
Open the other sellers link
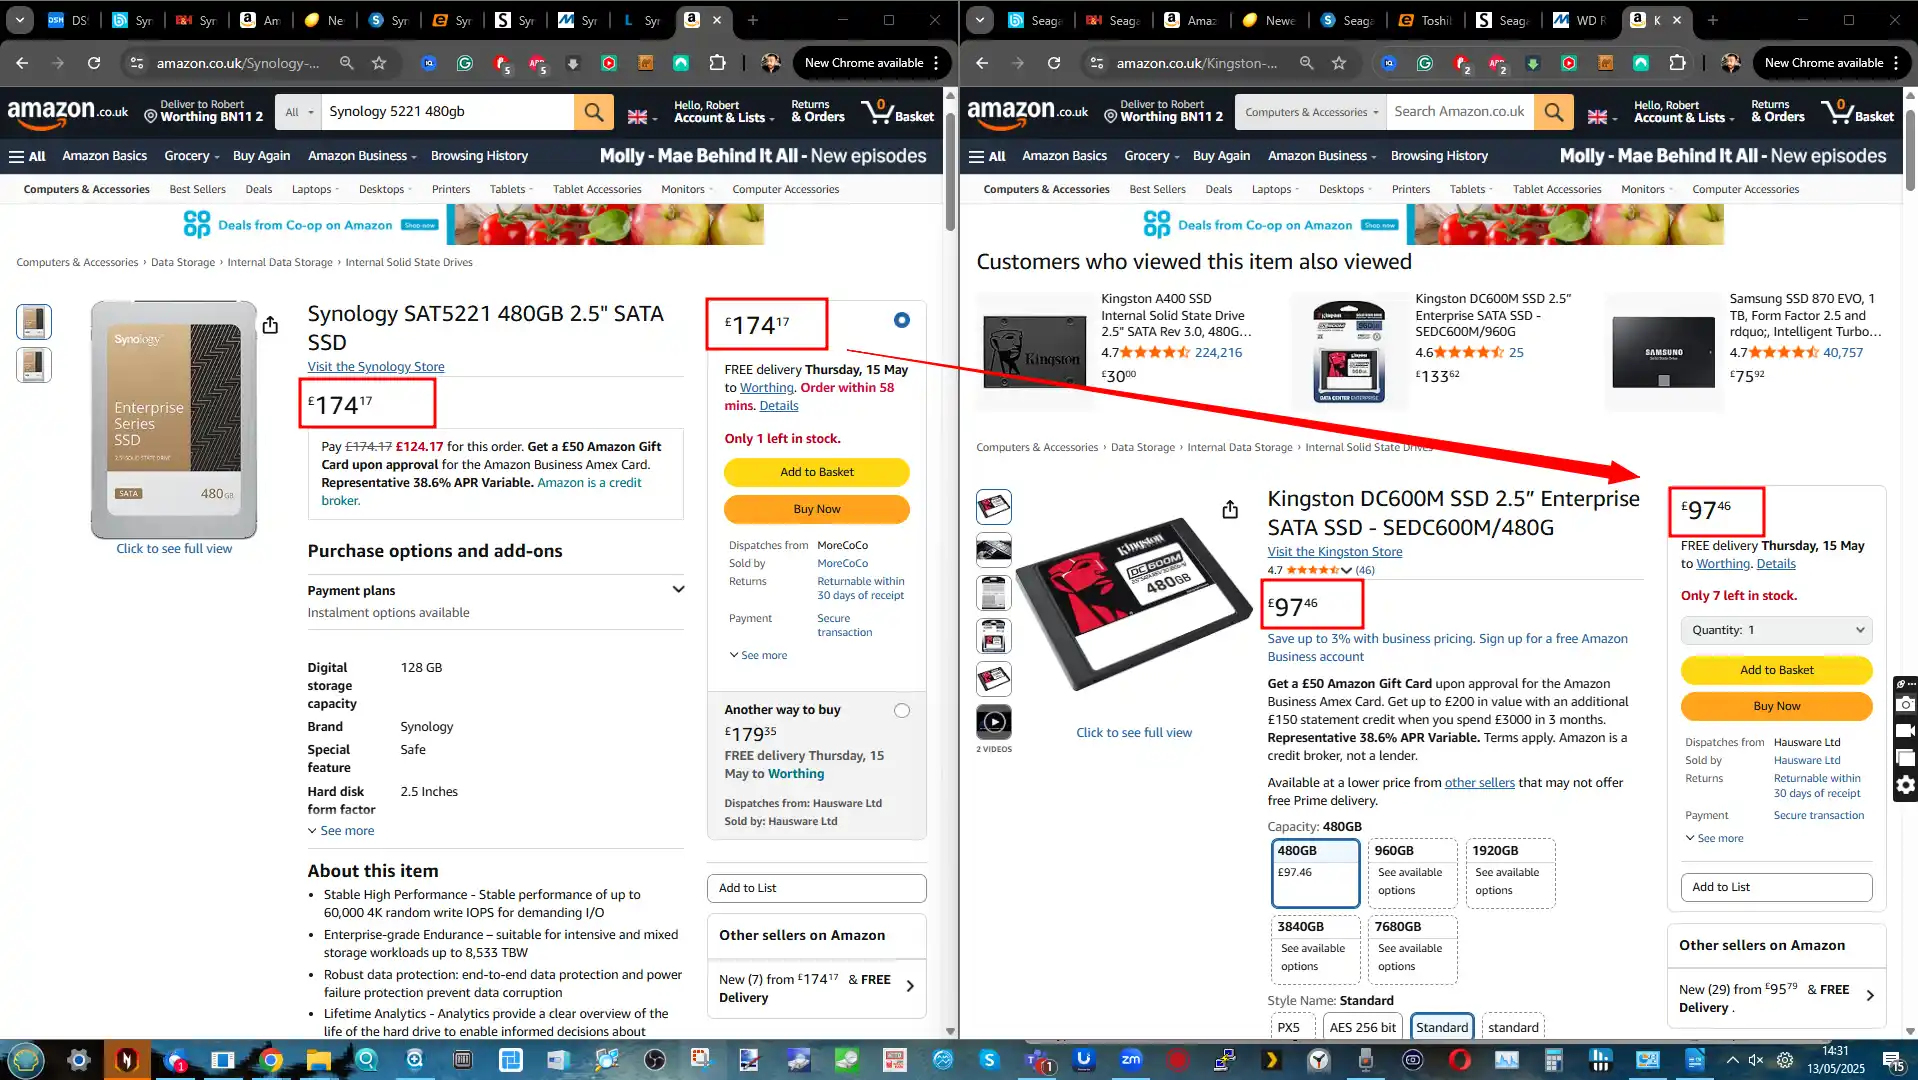pos(1479,783)
